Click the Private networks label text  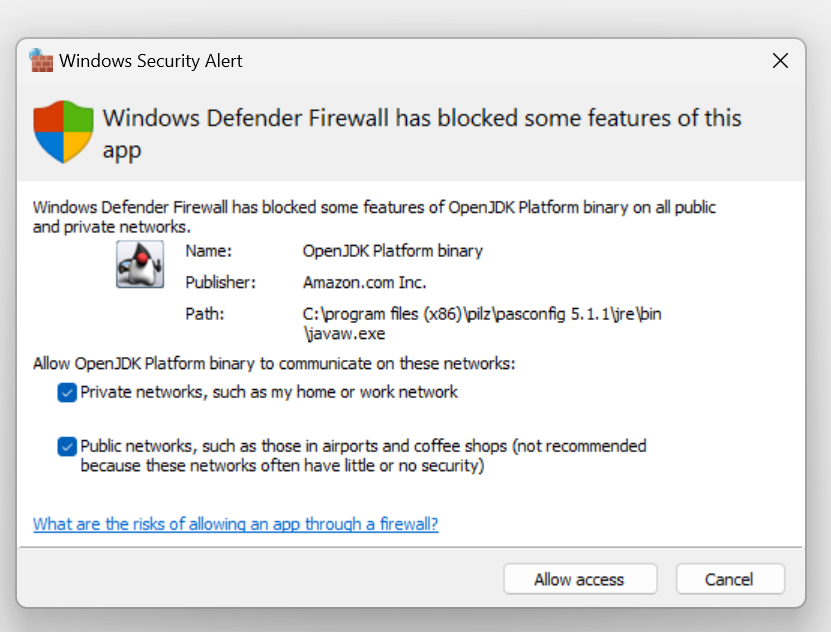(269, 393)
